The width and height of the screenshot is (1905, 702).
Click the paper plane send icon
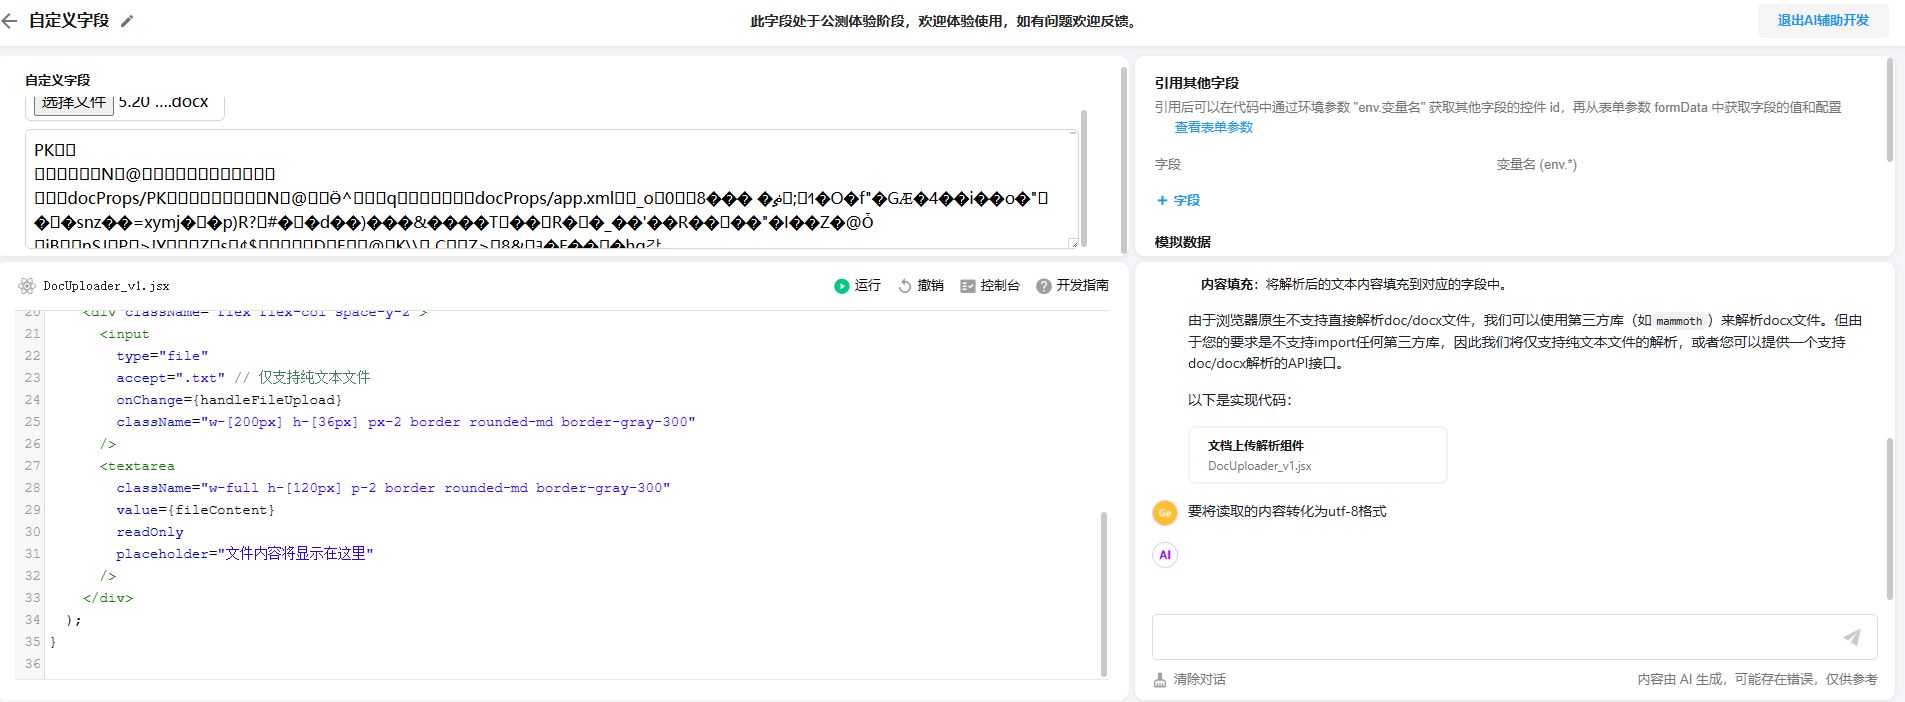click(1852, 637)
